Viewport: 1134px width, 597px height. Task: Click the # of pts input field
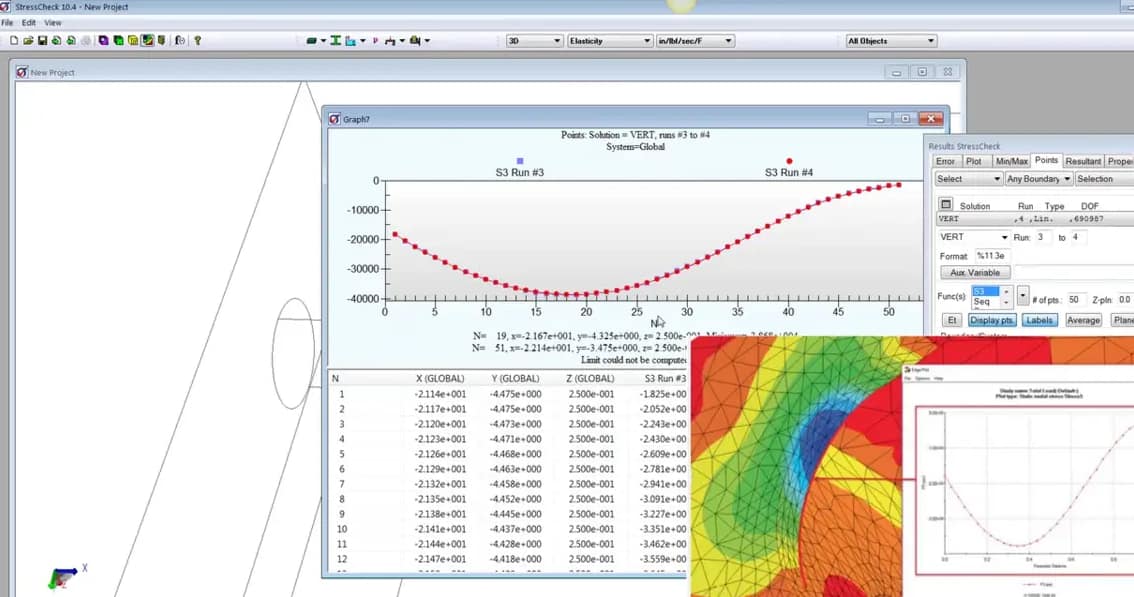pyautogui.click(x=1077, y=298)
